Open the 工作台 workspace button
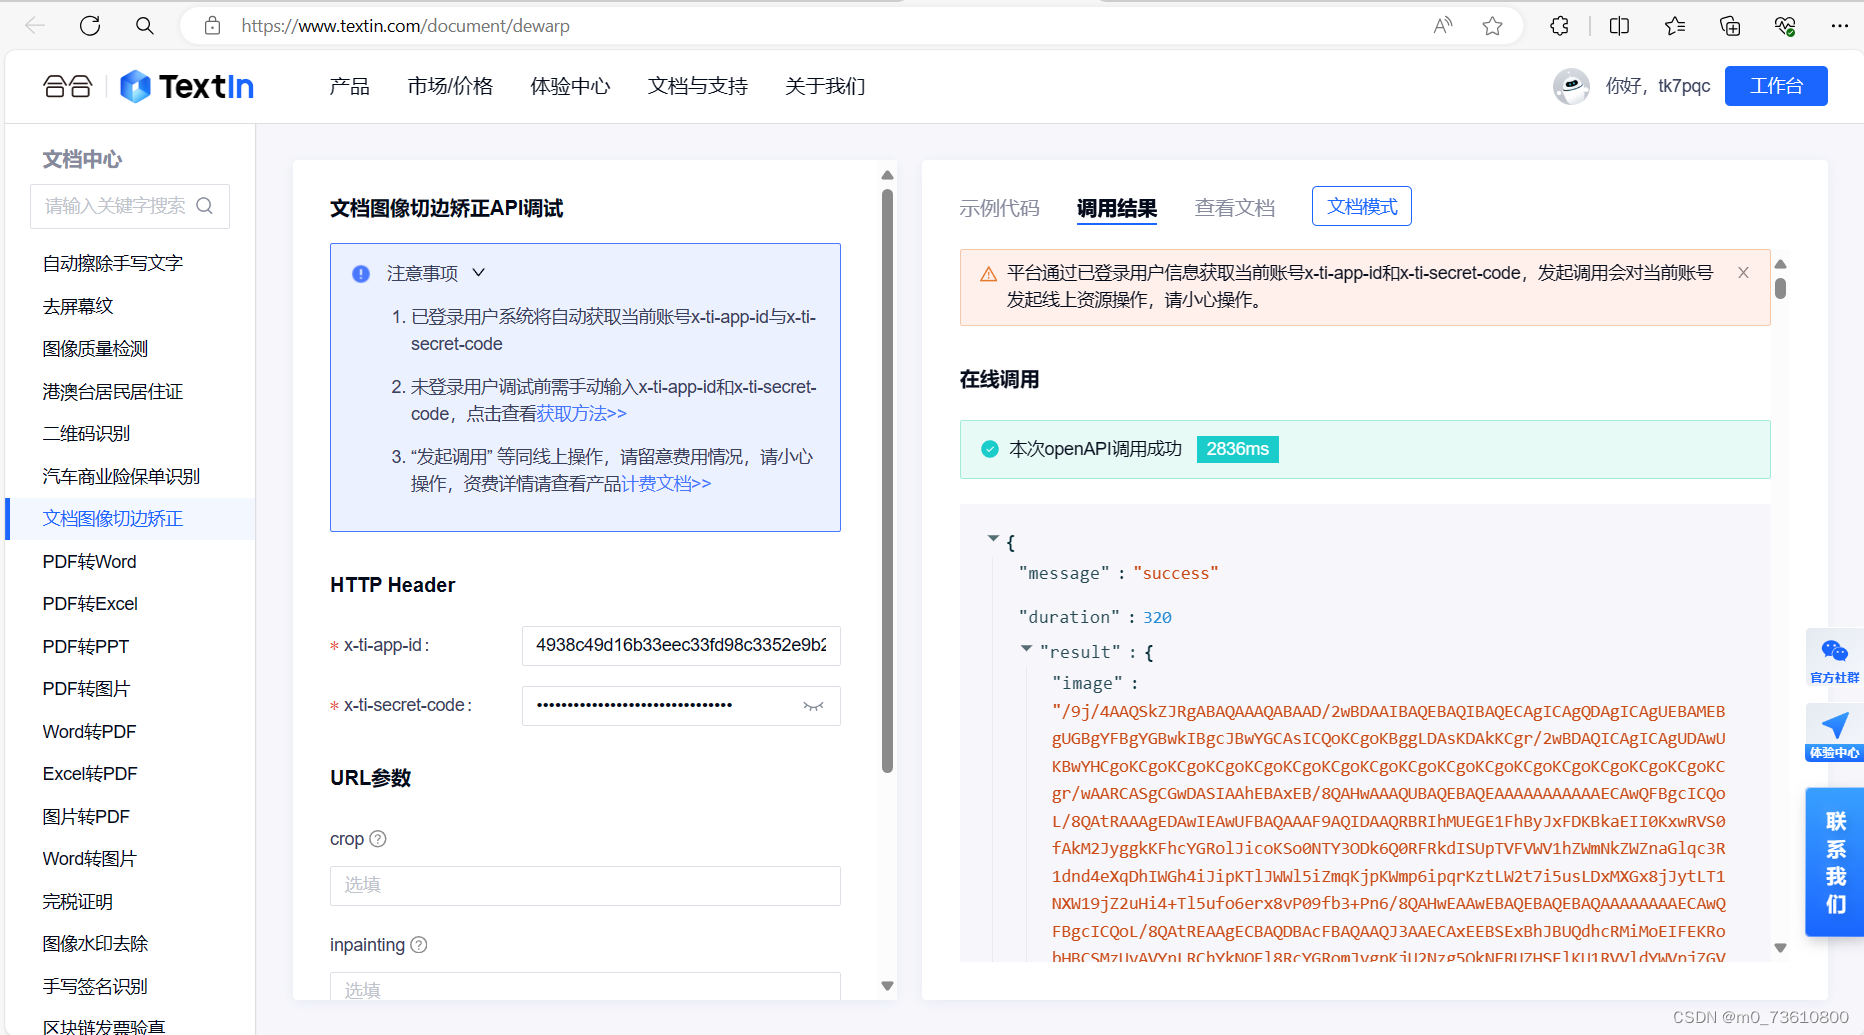 1775,86
